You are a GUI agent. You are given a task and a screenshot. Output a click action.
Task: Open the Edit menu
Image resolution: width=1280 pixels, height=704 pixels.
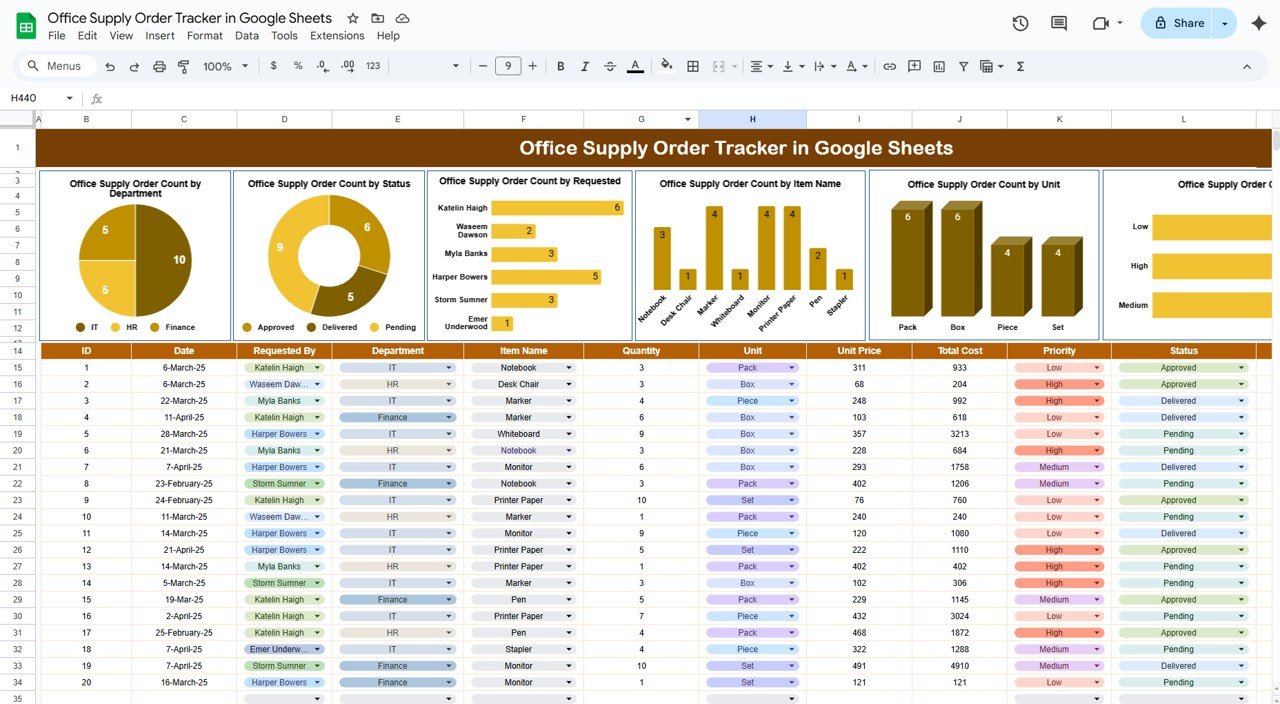click(x=88, y=36)
